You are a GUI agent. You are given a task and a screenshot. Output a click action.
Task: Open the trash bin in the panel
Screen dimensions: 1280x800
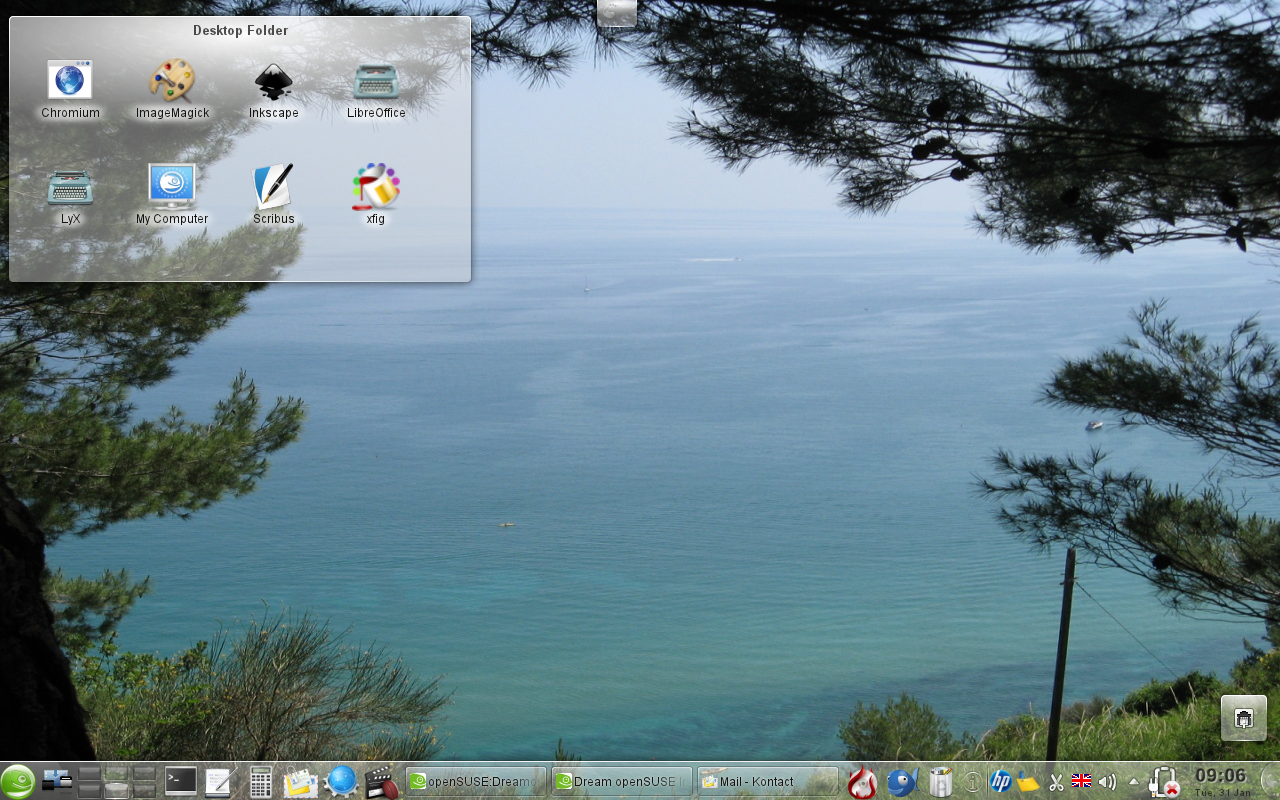click(x=940, y=781)
